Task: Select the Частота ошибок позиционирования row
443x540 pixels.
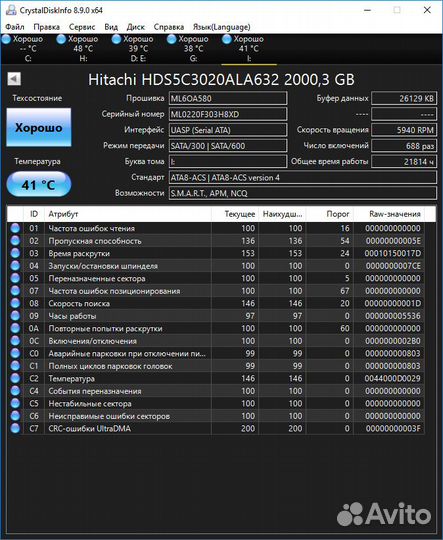Action: click(x=216, y=291)
